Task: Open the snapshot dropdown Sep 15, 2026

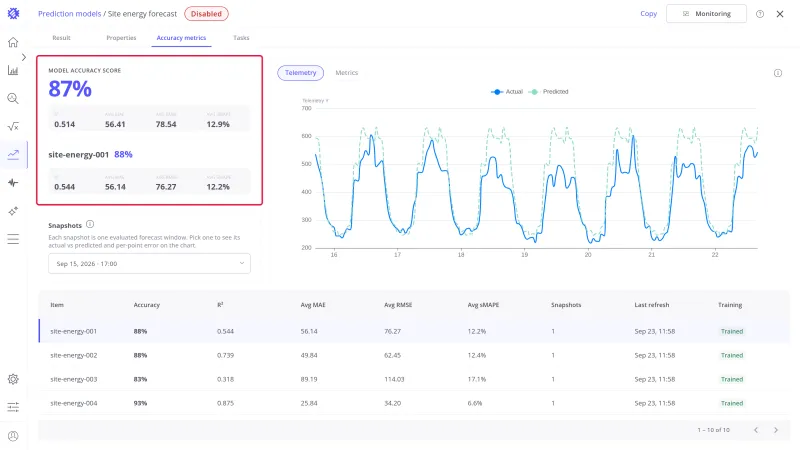Action: tap(149, 264)
